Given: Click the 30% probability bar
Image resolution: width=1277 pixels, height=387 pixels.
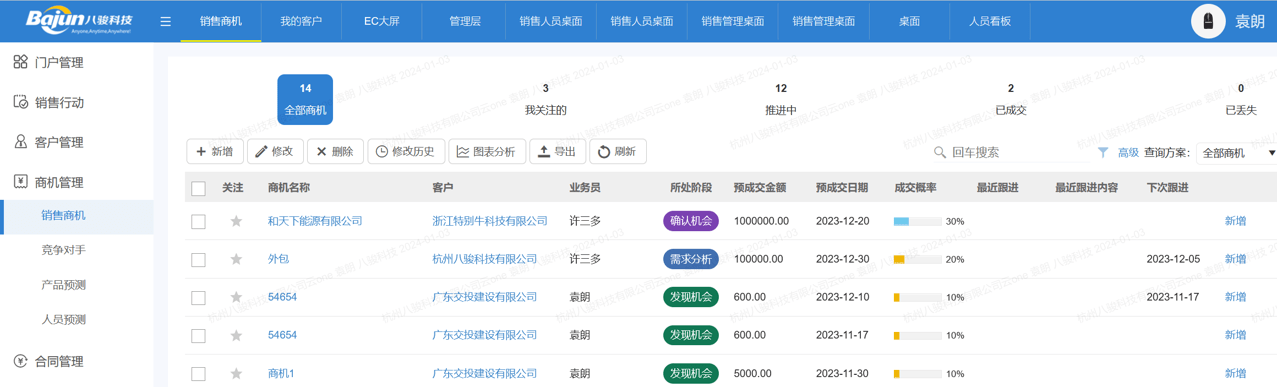Looking at the screenshot, I should [917, 221].
